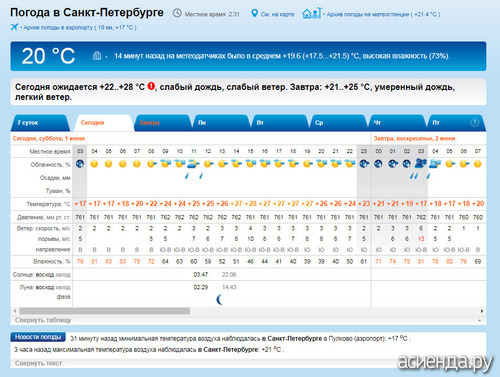Click the cloudiness icon under hour 17
Viewport: 500px width, 377px height.
(x=279, y=163)
